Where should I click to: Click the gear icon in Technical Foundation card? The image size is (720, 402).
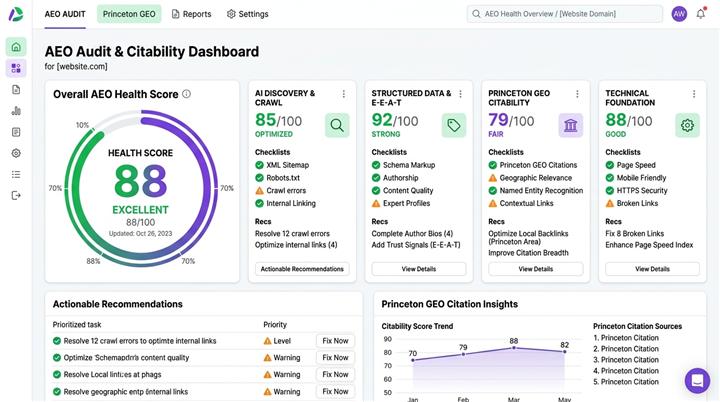click(x=687, y=125)
